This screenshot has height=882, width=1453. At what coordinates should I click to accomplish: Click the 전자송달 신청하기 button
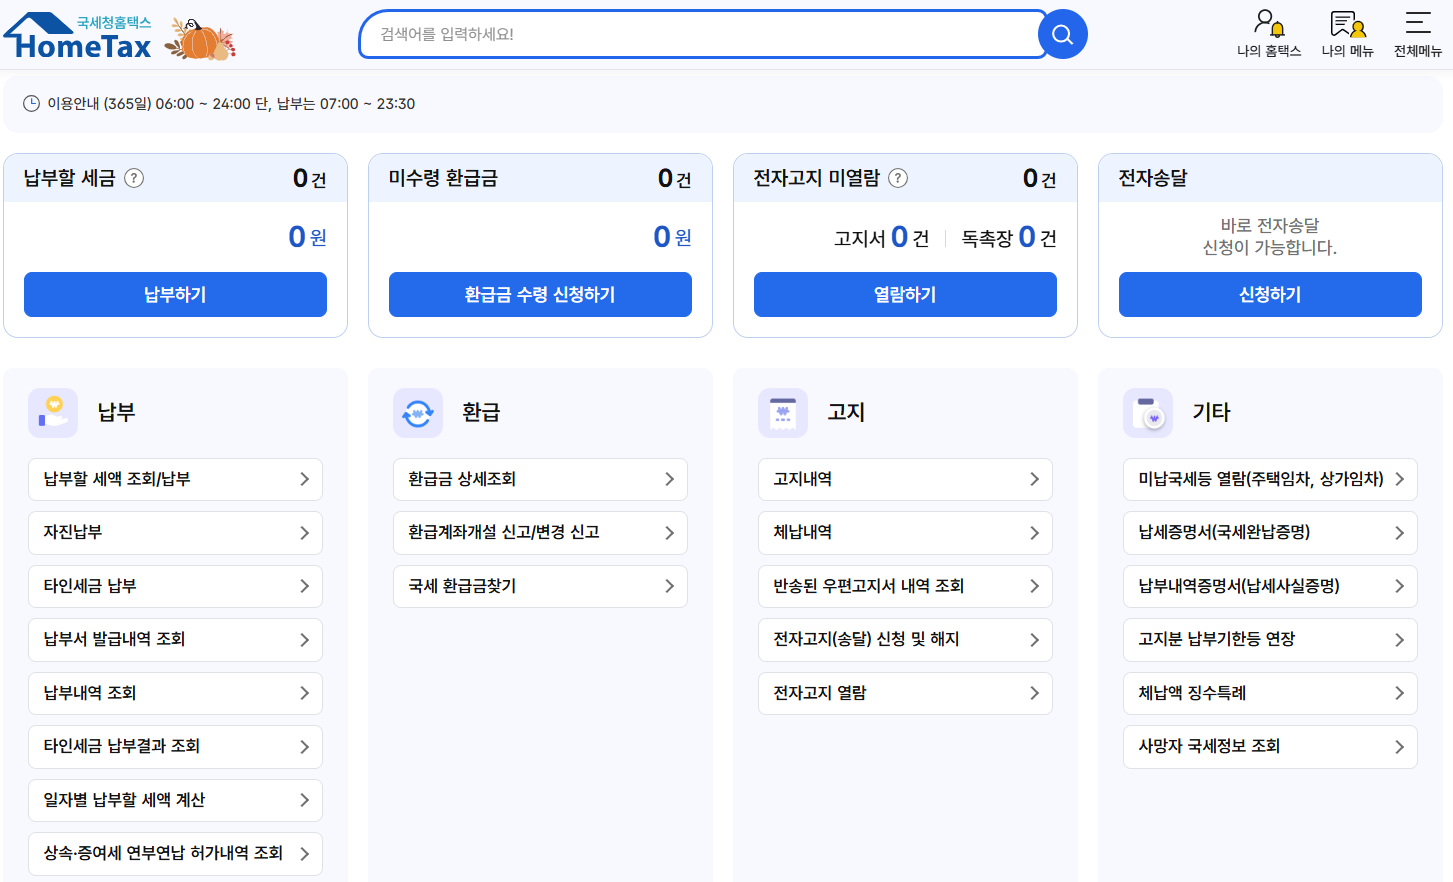1270,294
